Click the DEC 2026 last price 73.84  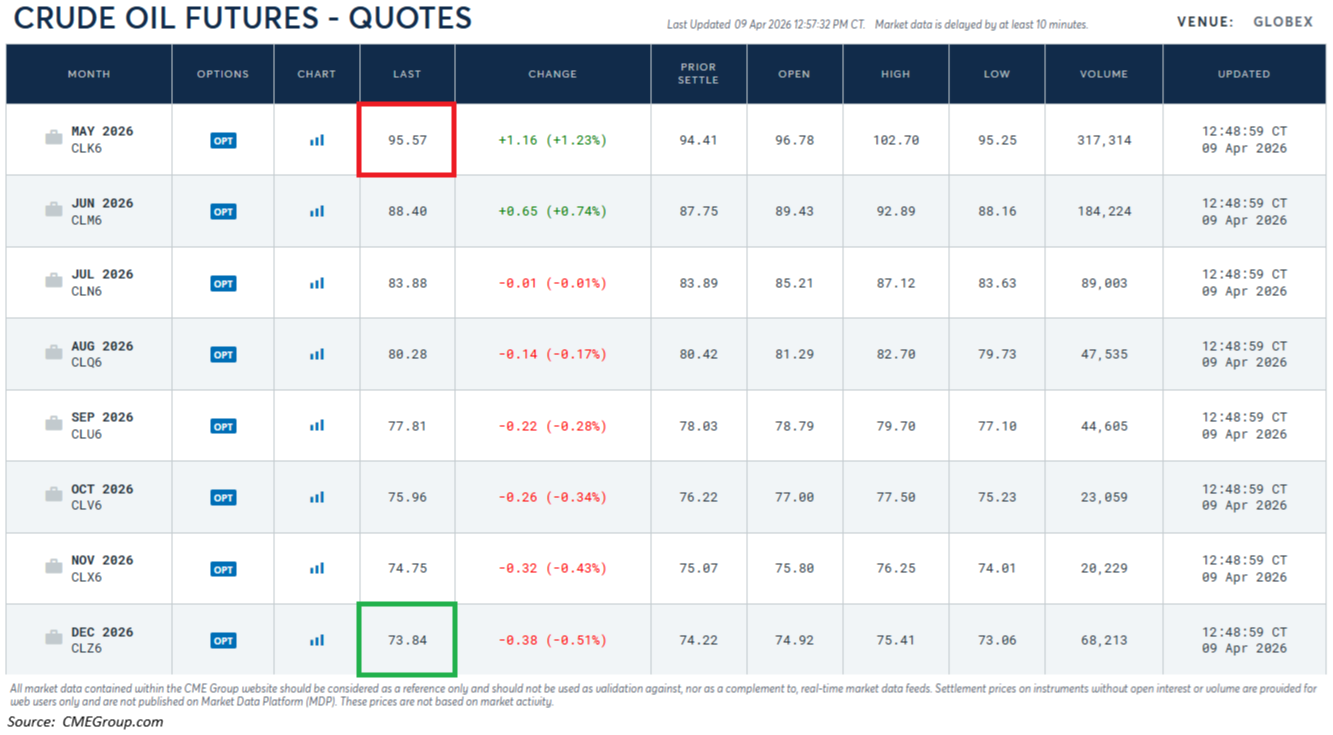407,640
